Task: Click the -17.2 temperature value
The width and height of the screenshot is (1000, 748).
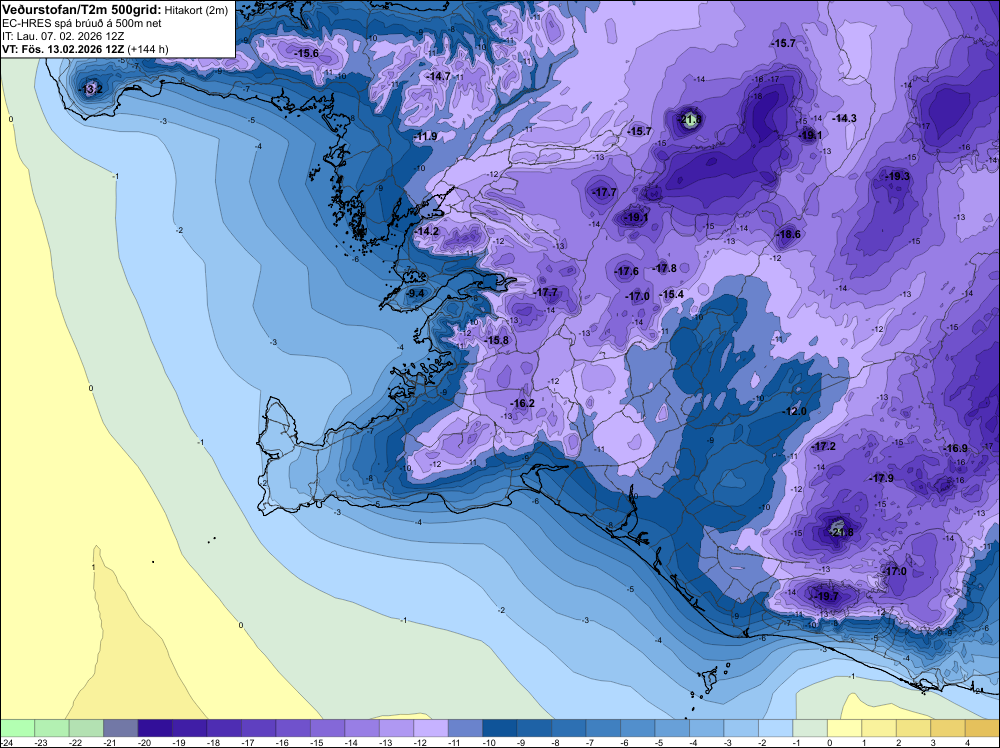Action: 823,446
